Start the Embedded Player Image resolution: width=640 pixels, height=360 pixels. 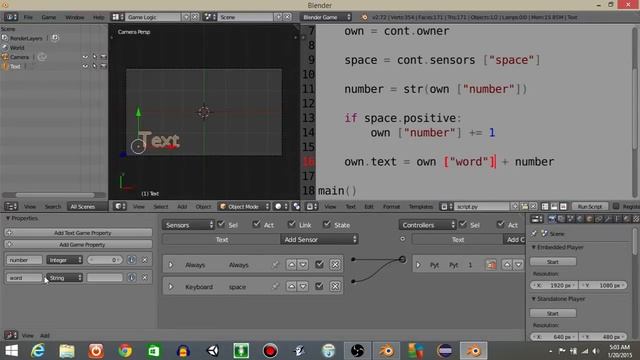tap(553, 262)
